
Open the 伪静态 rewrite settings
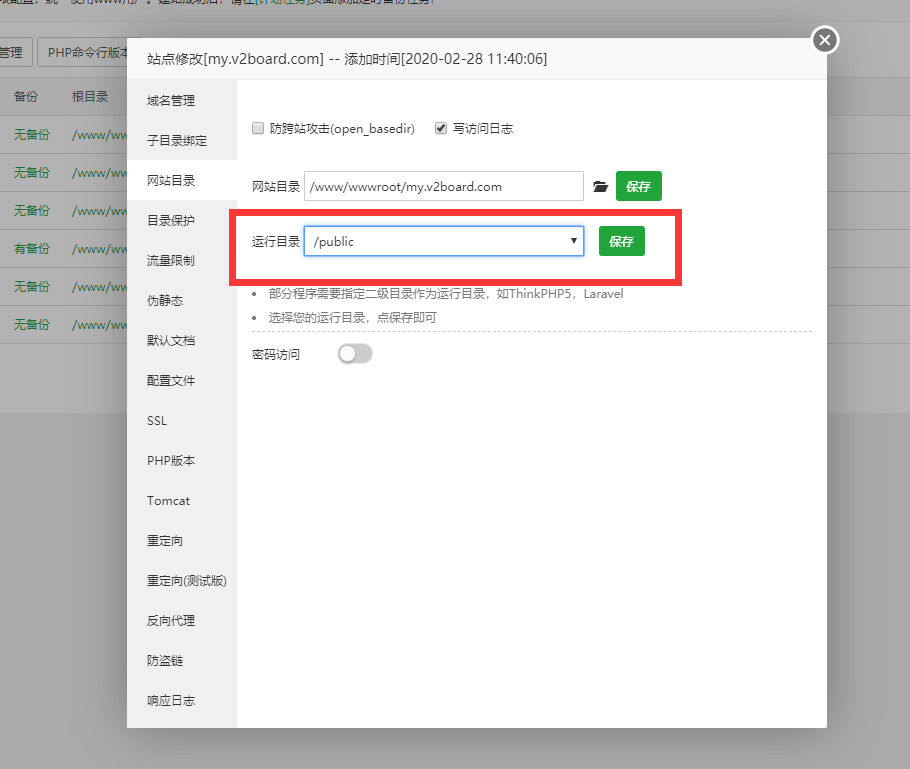(x=165, y=301)
